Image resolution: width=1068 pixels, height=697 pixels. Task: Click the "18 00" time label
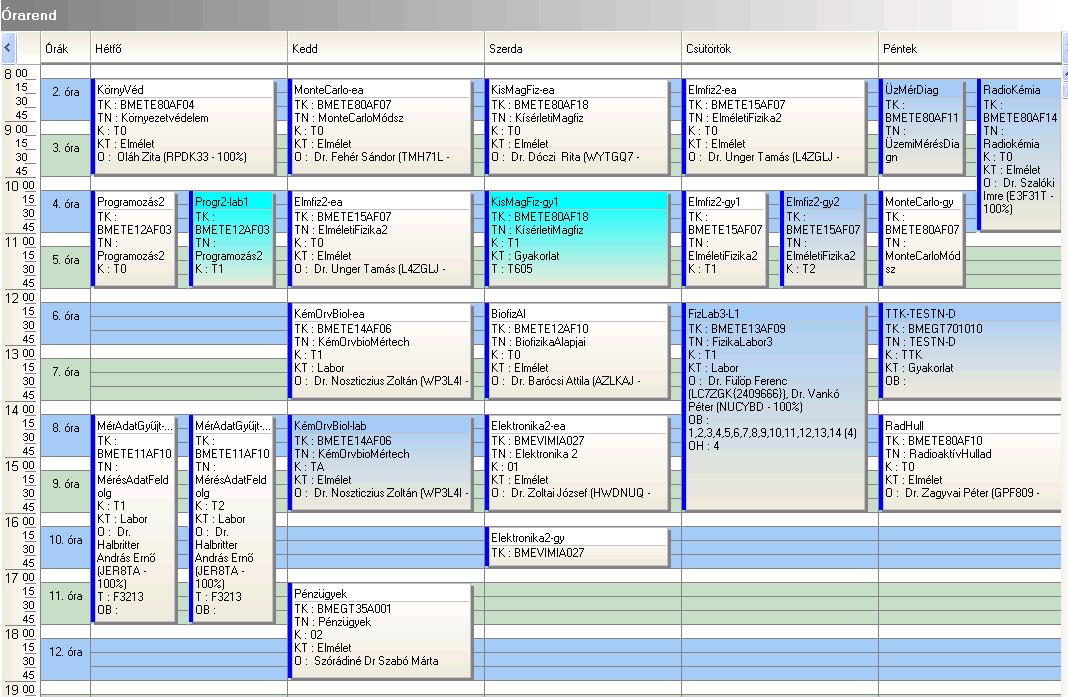pos(20,633)
